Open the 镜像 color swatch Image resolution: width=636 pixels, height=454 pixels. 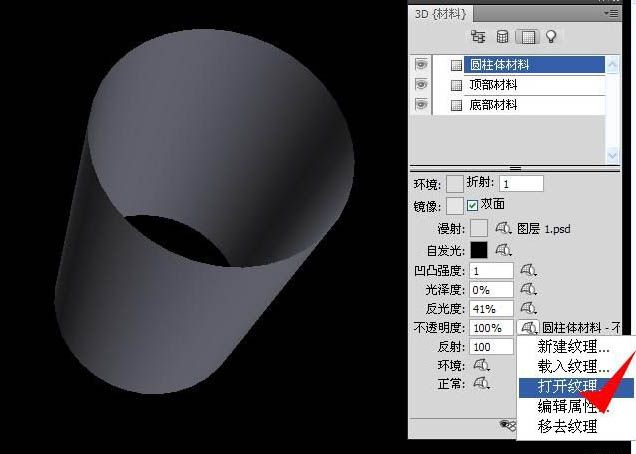tap(455, 206)
